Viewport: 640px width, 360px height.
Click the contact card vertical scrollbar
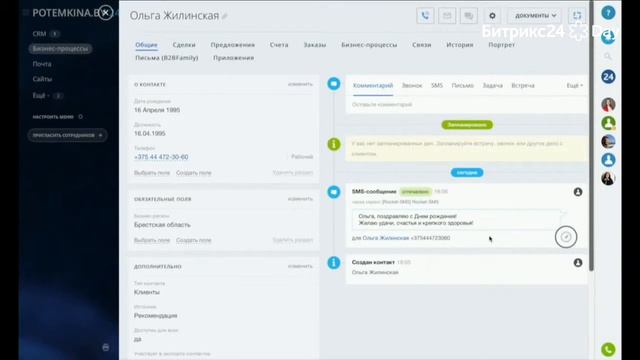(591, 135)
